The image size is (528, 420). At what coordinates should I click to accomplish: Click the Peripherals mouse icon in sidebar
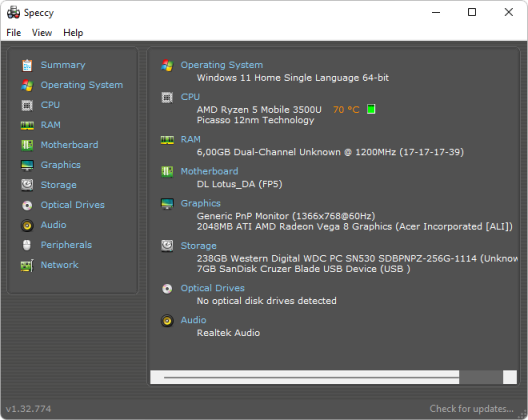point(27,245)
